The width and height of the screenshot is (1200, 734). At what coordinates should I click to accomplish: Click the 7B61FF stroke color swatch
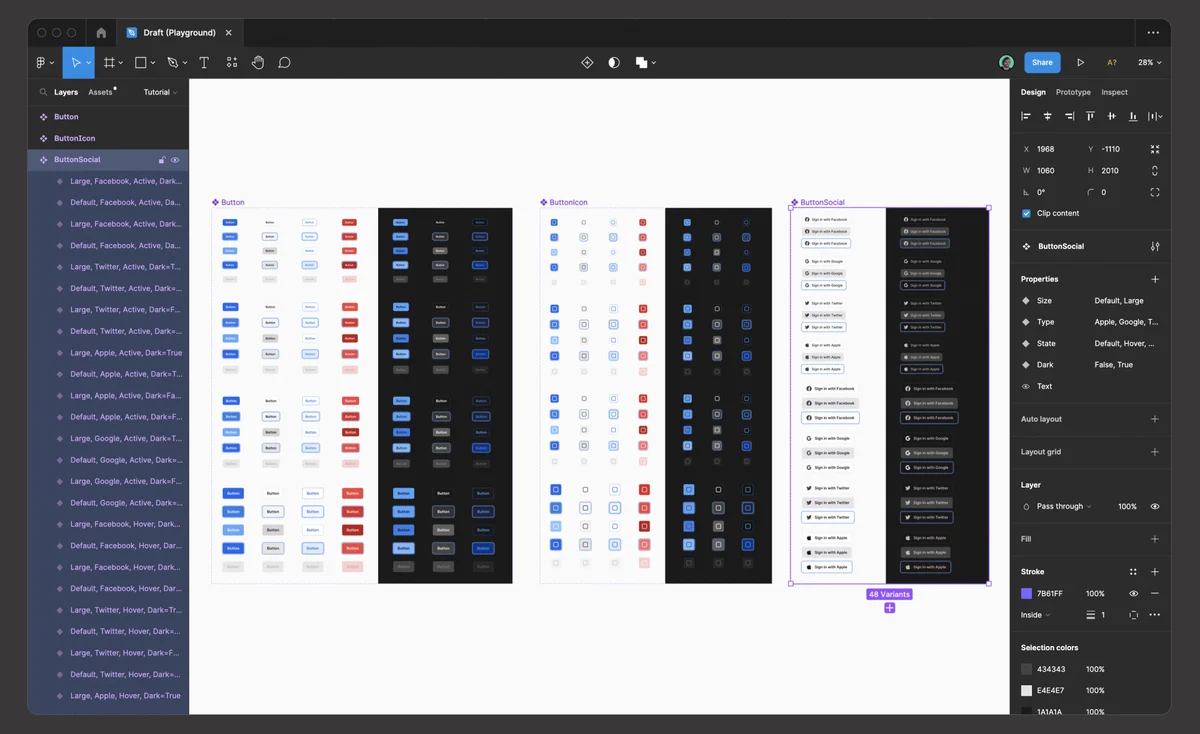pos(1026,593)
